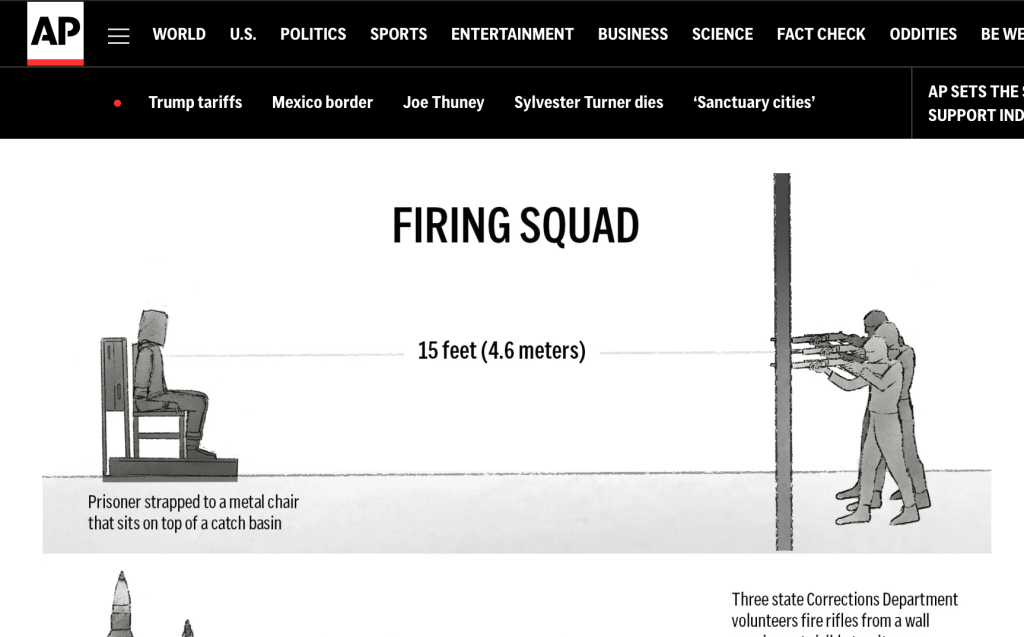Select the Sports menu item
This screenshot has height=637, width=1024.
pyautogui.click(x=398, y=34)
